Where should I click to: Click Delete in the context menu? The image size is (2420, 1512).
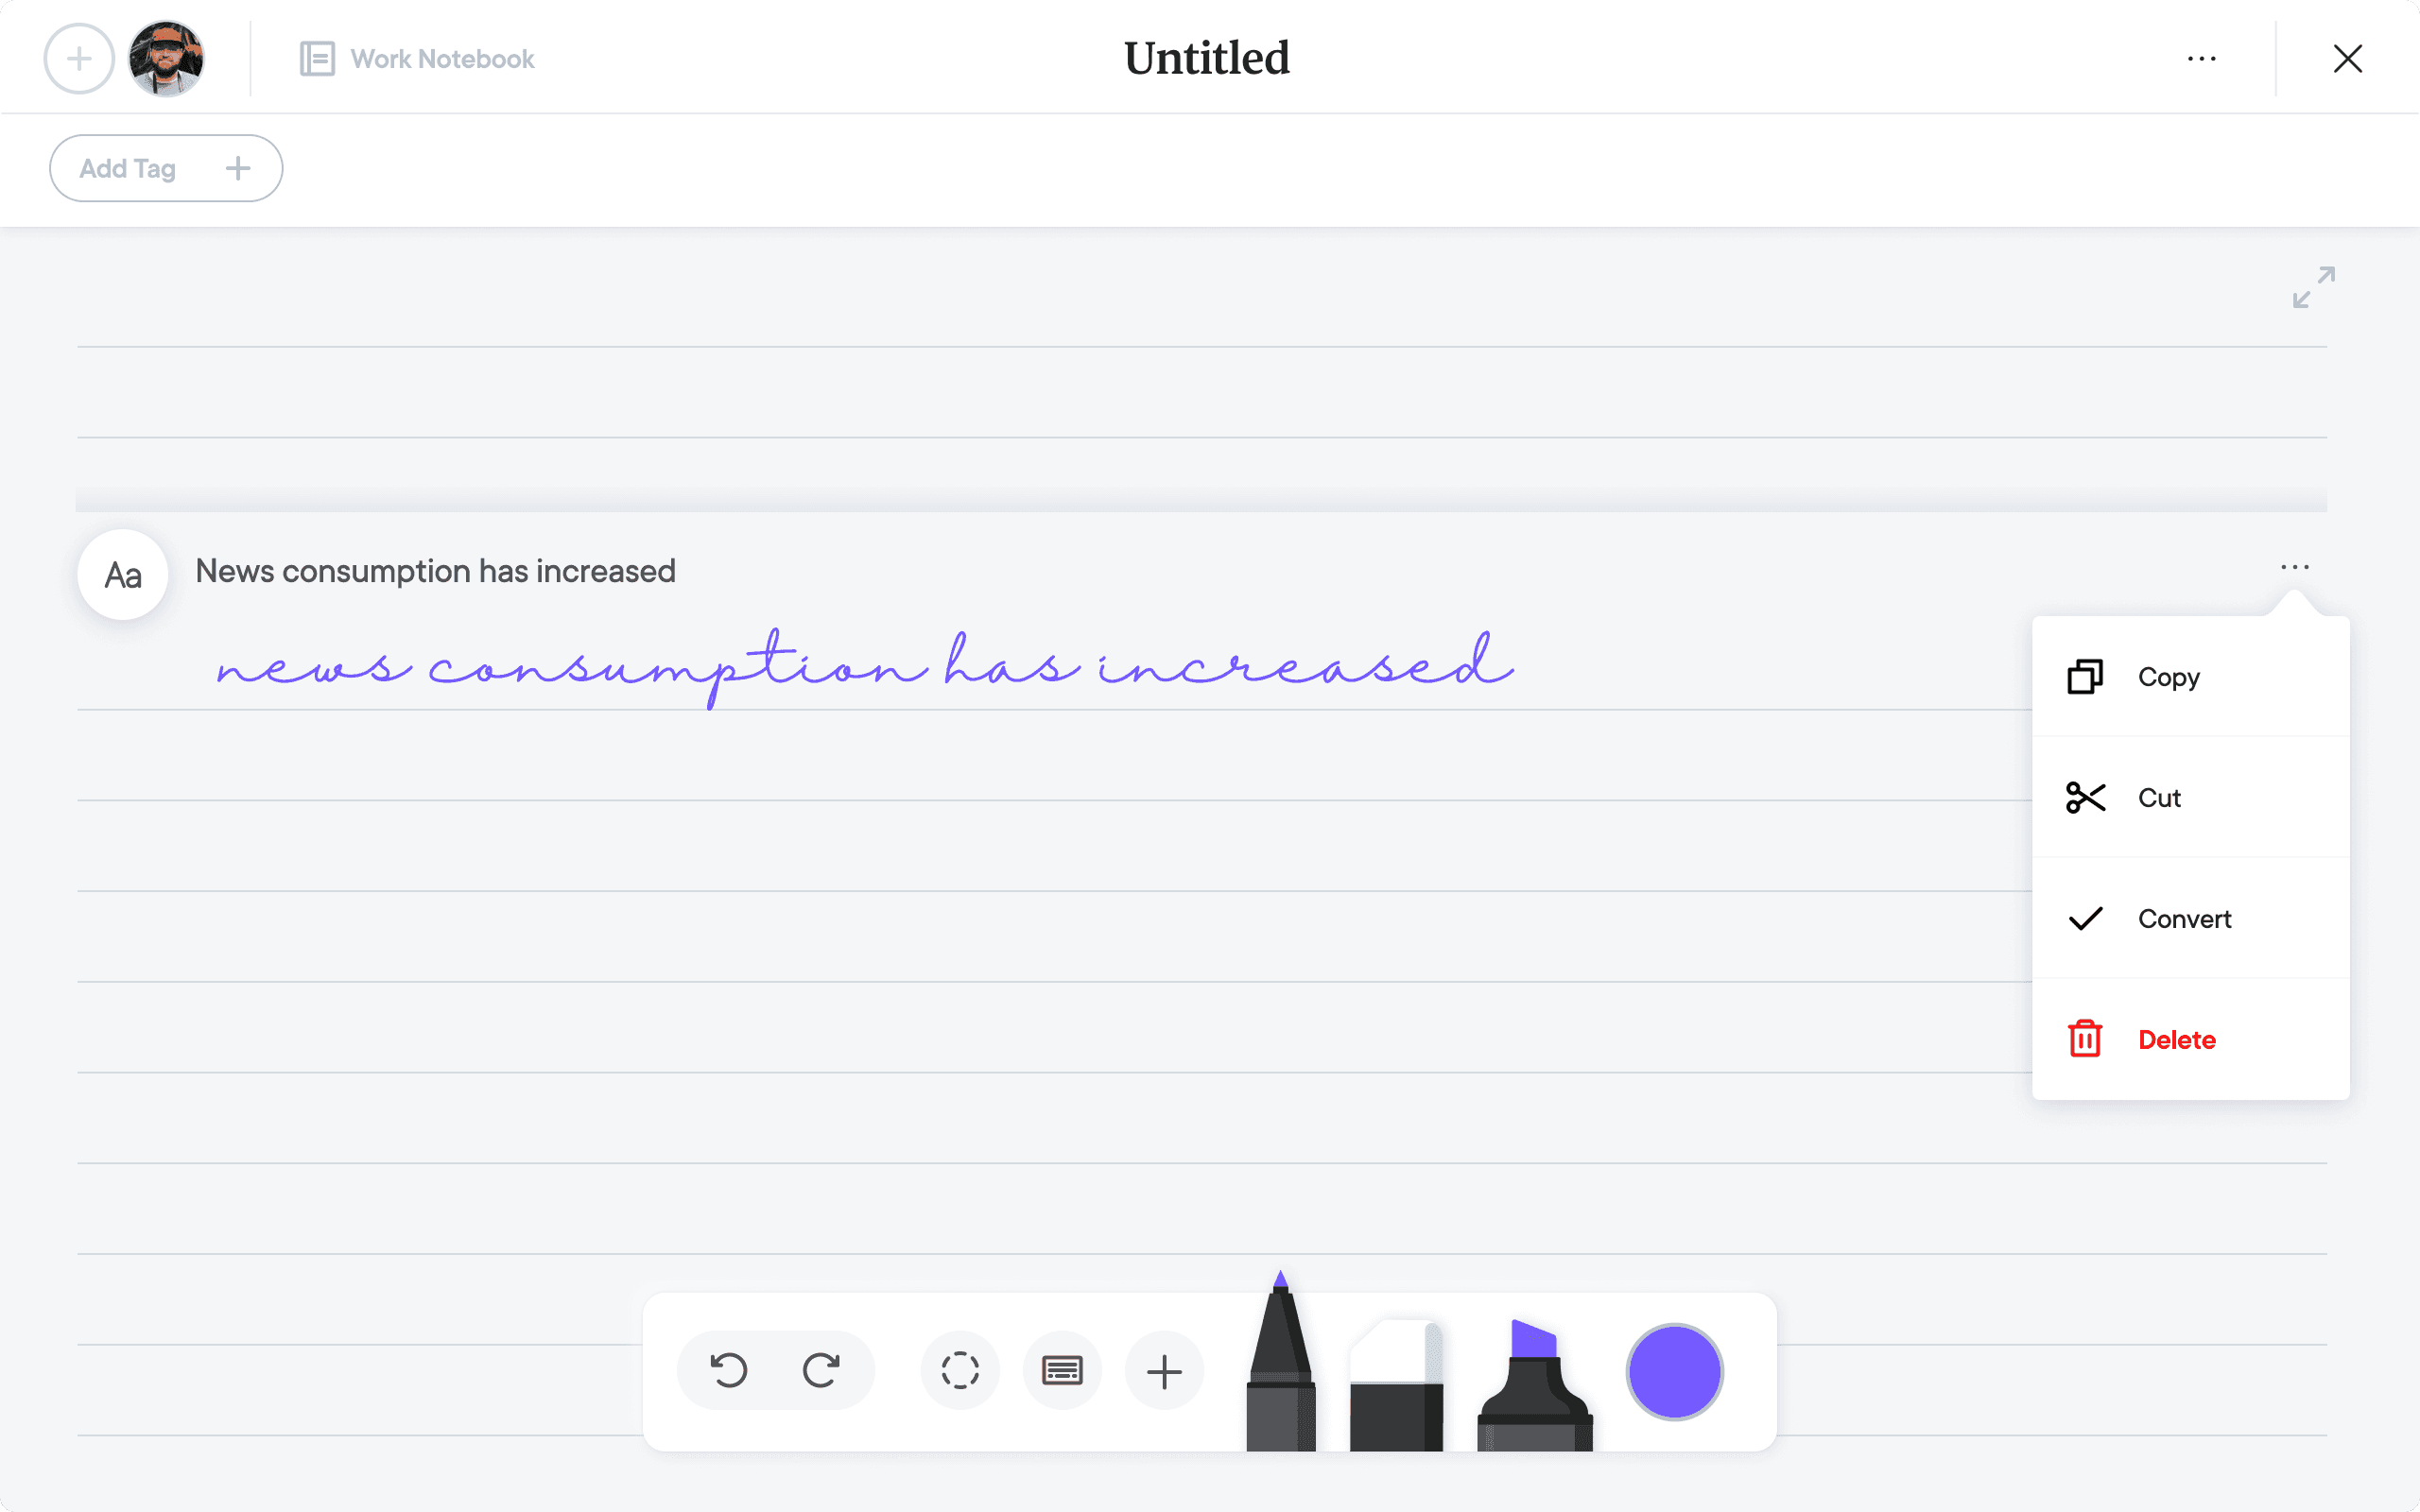(2176, 1040)
